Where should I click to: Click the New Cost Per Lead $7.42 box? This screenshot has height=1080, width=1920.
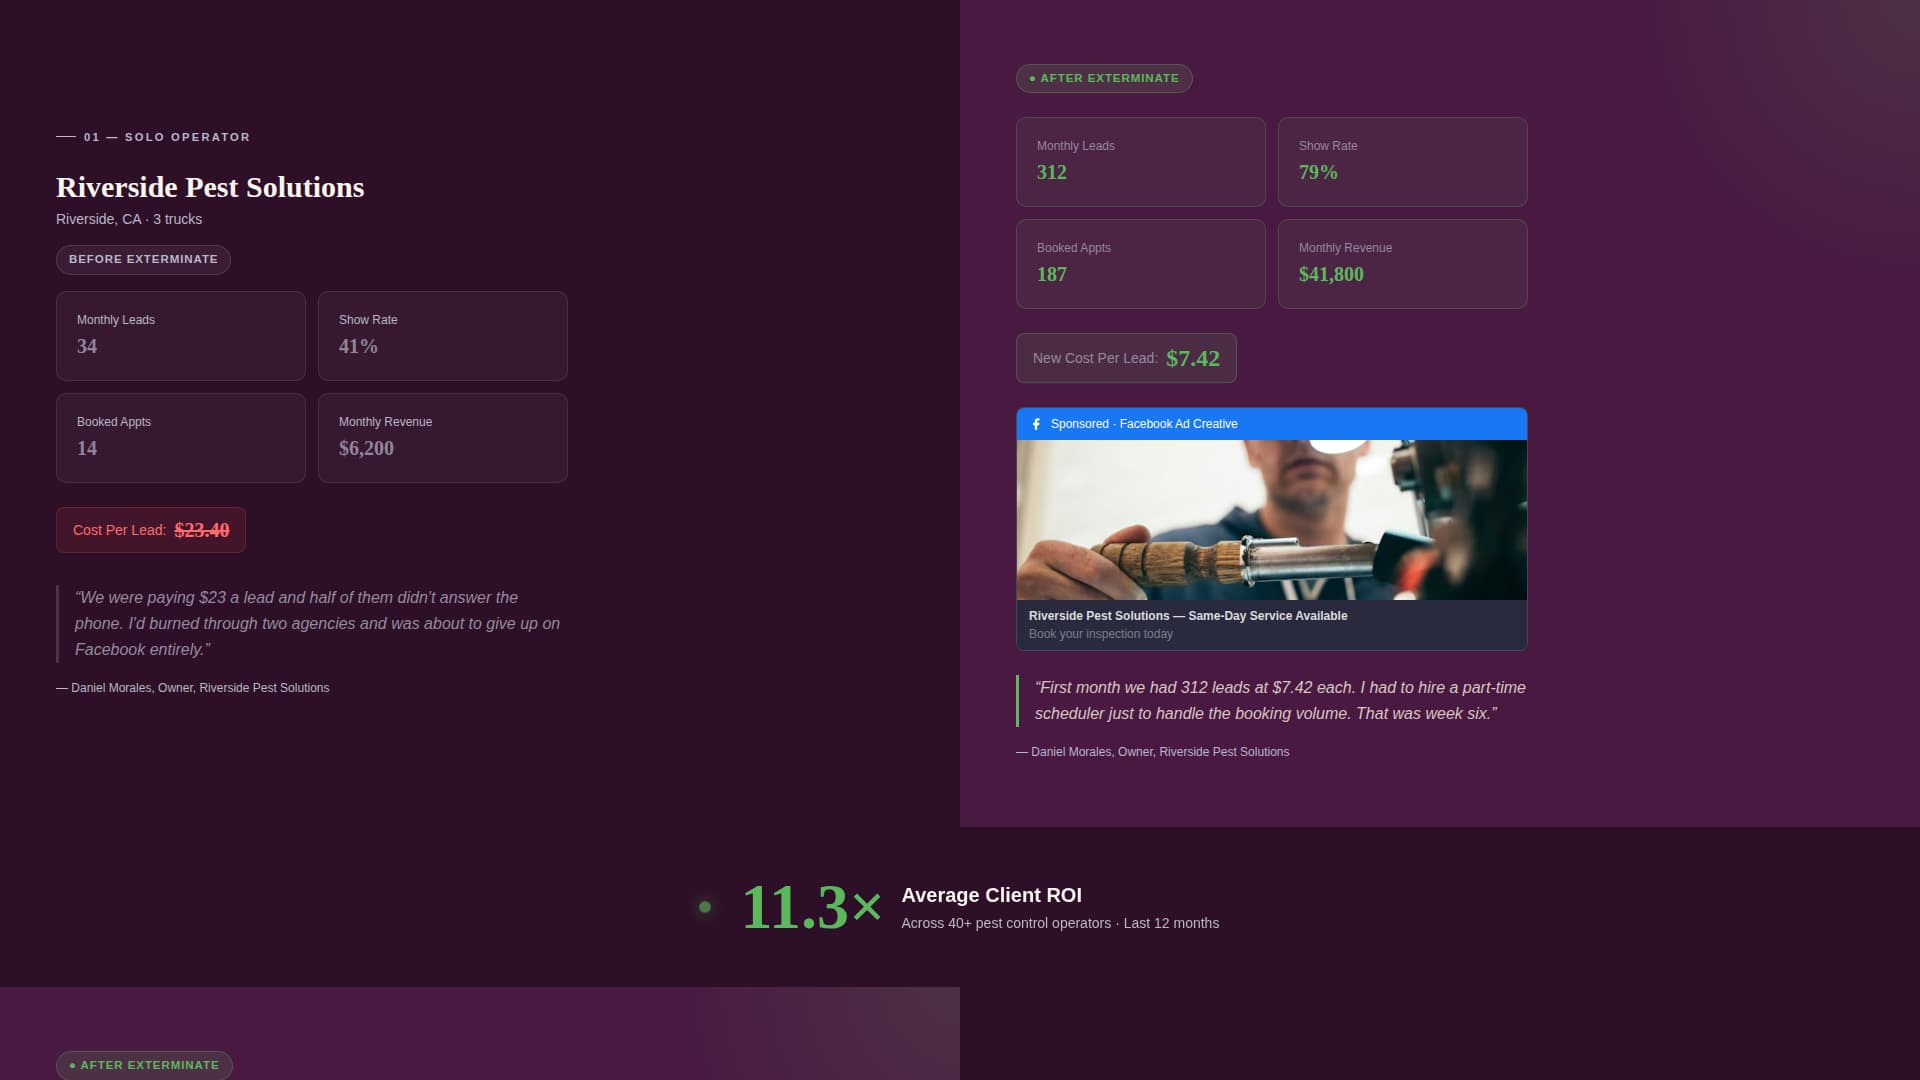pyautogui.click(x=1126, y=358)
